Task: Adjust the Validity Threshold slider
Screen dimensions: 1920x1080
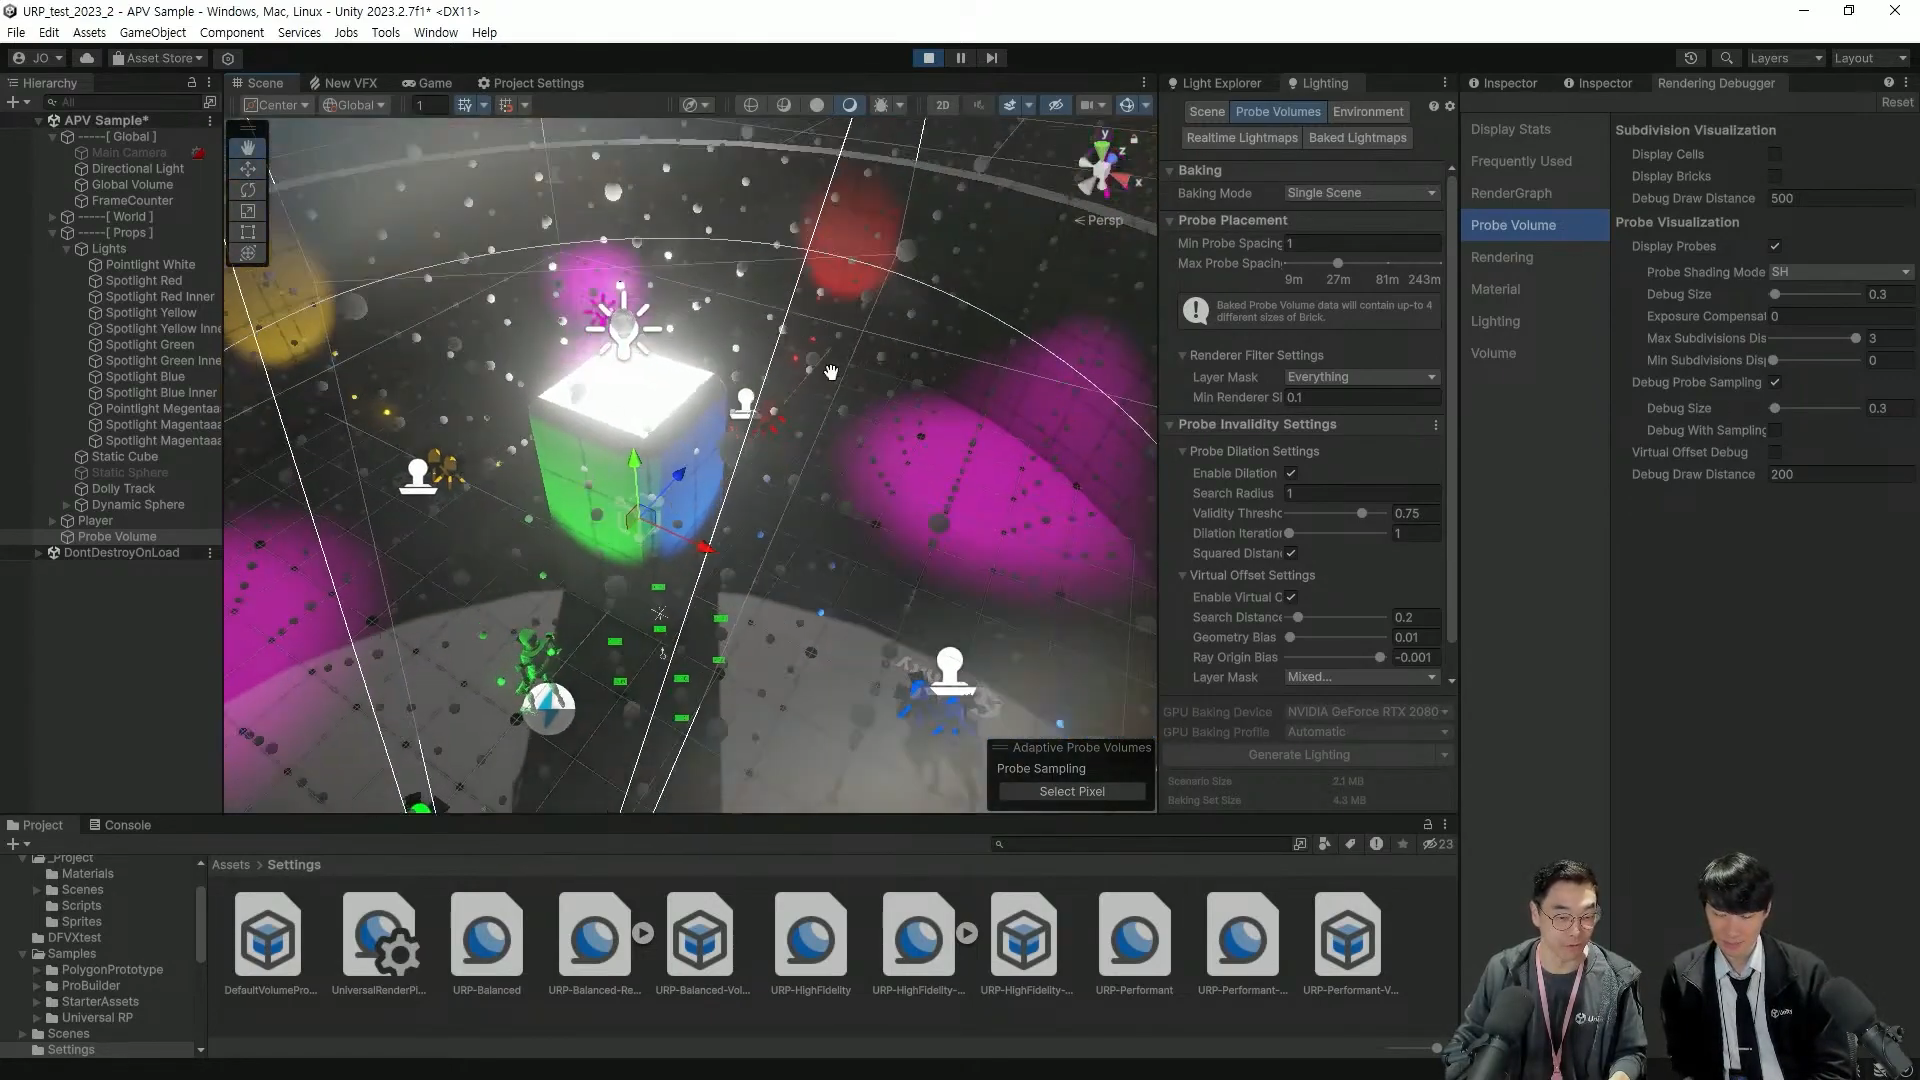Action: (1361, 513)
